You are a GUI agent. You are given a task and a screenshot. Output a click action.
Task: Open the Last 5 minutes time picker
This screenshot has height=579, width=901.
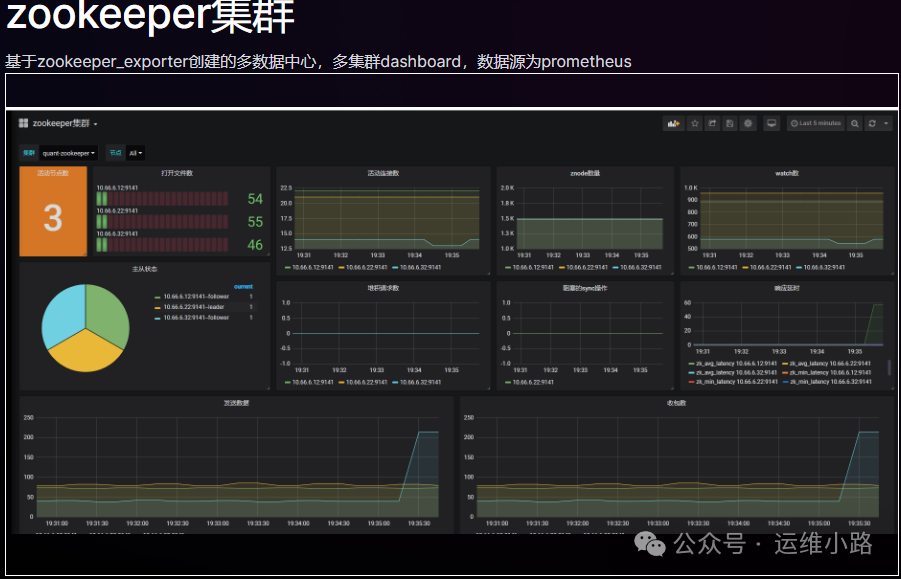[816, 123]
